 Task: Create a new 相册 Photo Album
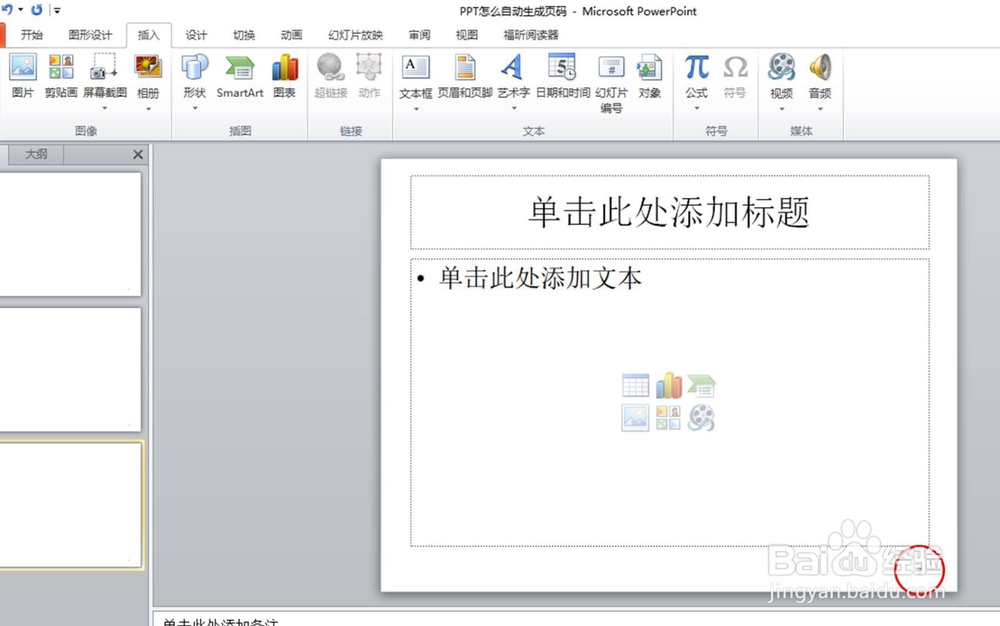tap(147, 75)
